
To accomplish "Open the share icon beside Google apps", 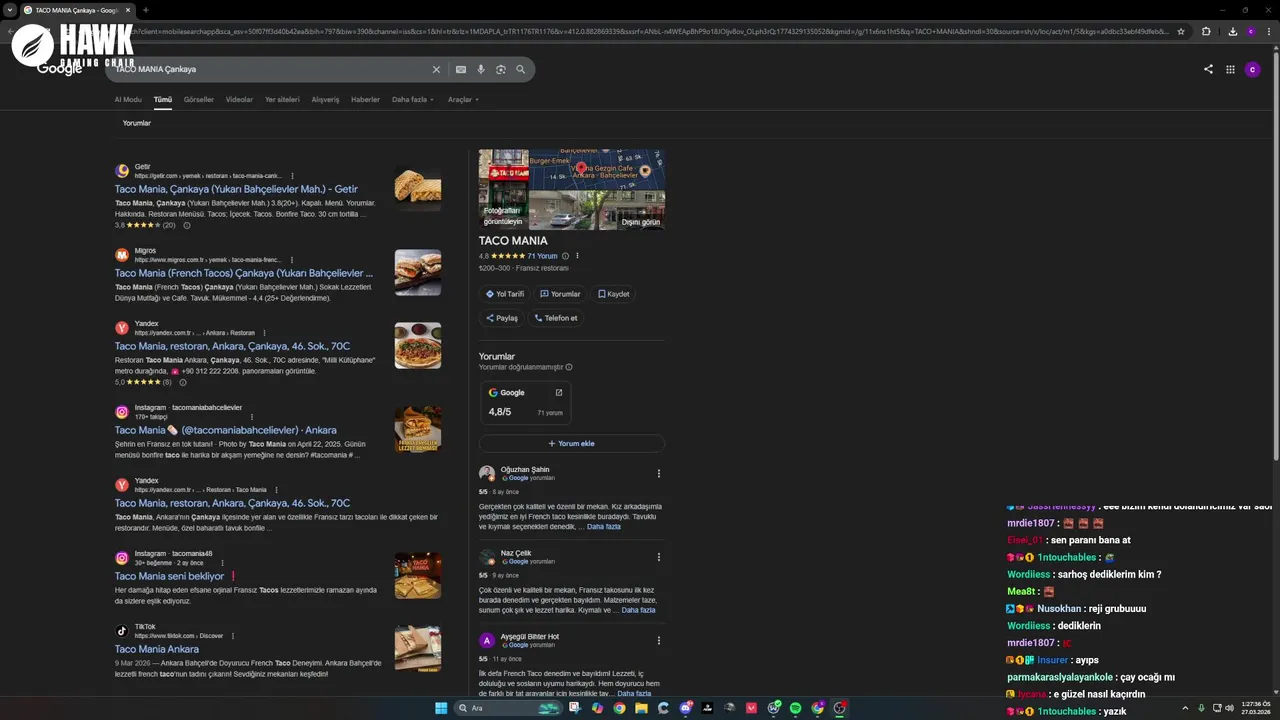I will (x=1208, y=69).
